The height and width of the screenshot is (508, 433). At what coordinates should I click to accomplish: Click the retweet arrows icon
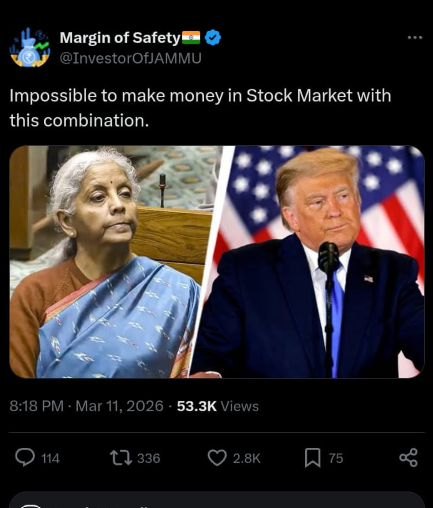pos(121,458)
